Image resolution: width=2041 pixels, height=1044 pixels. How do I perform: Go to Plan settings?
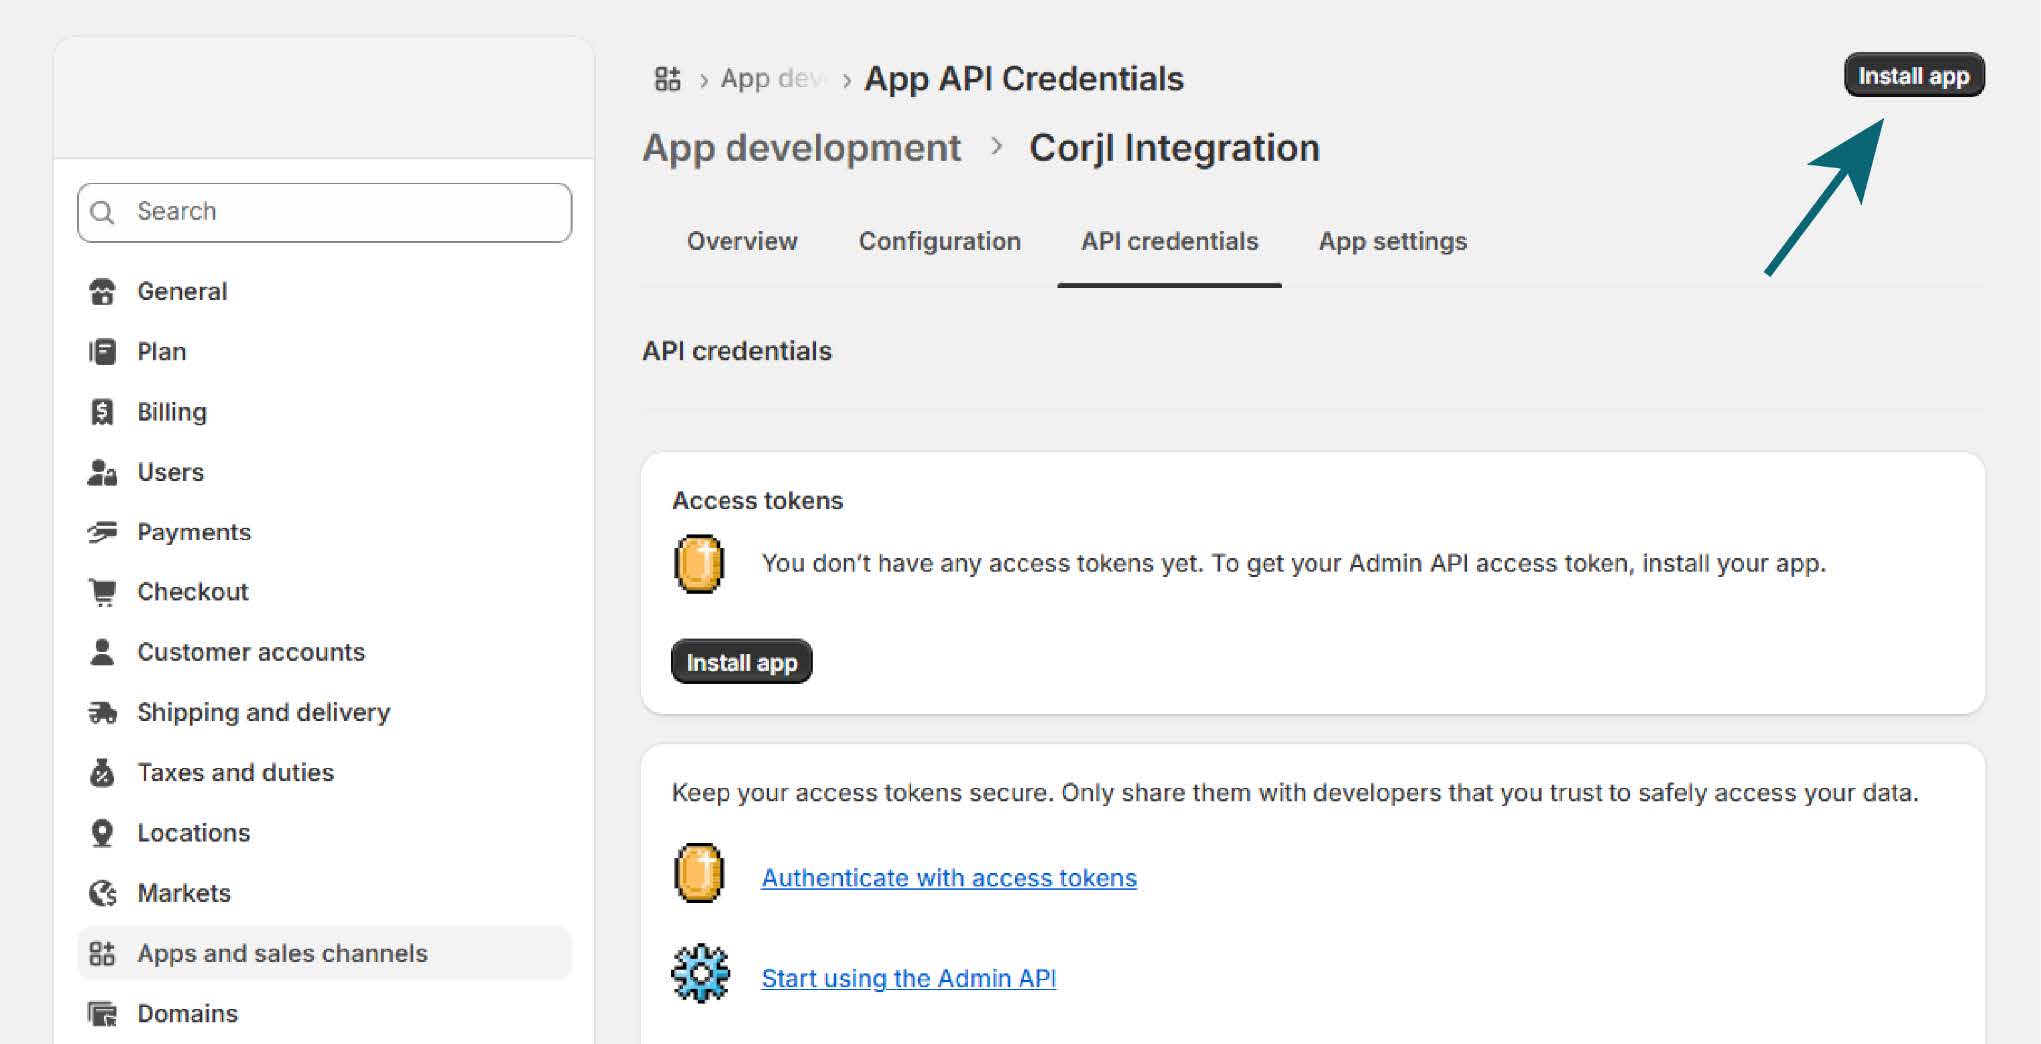click(x=324, y=351)
